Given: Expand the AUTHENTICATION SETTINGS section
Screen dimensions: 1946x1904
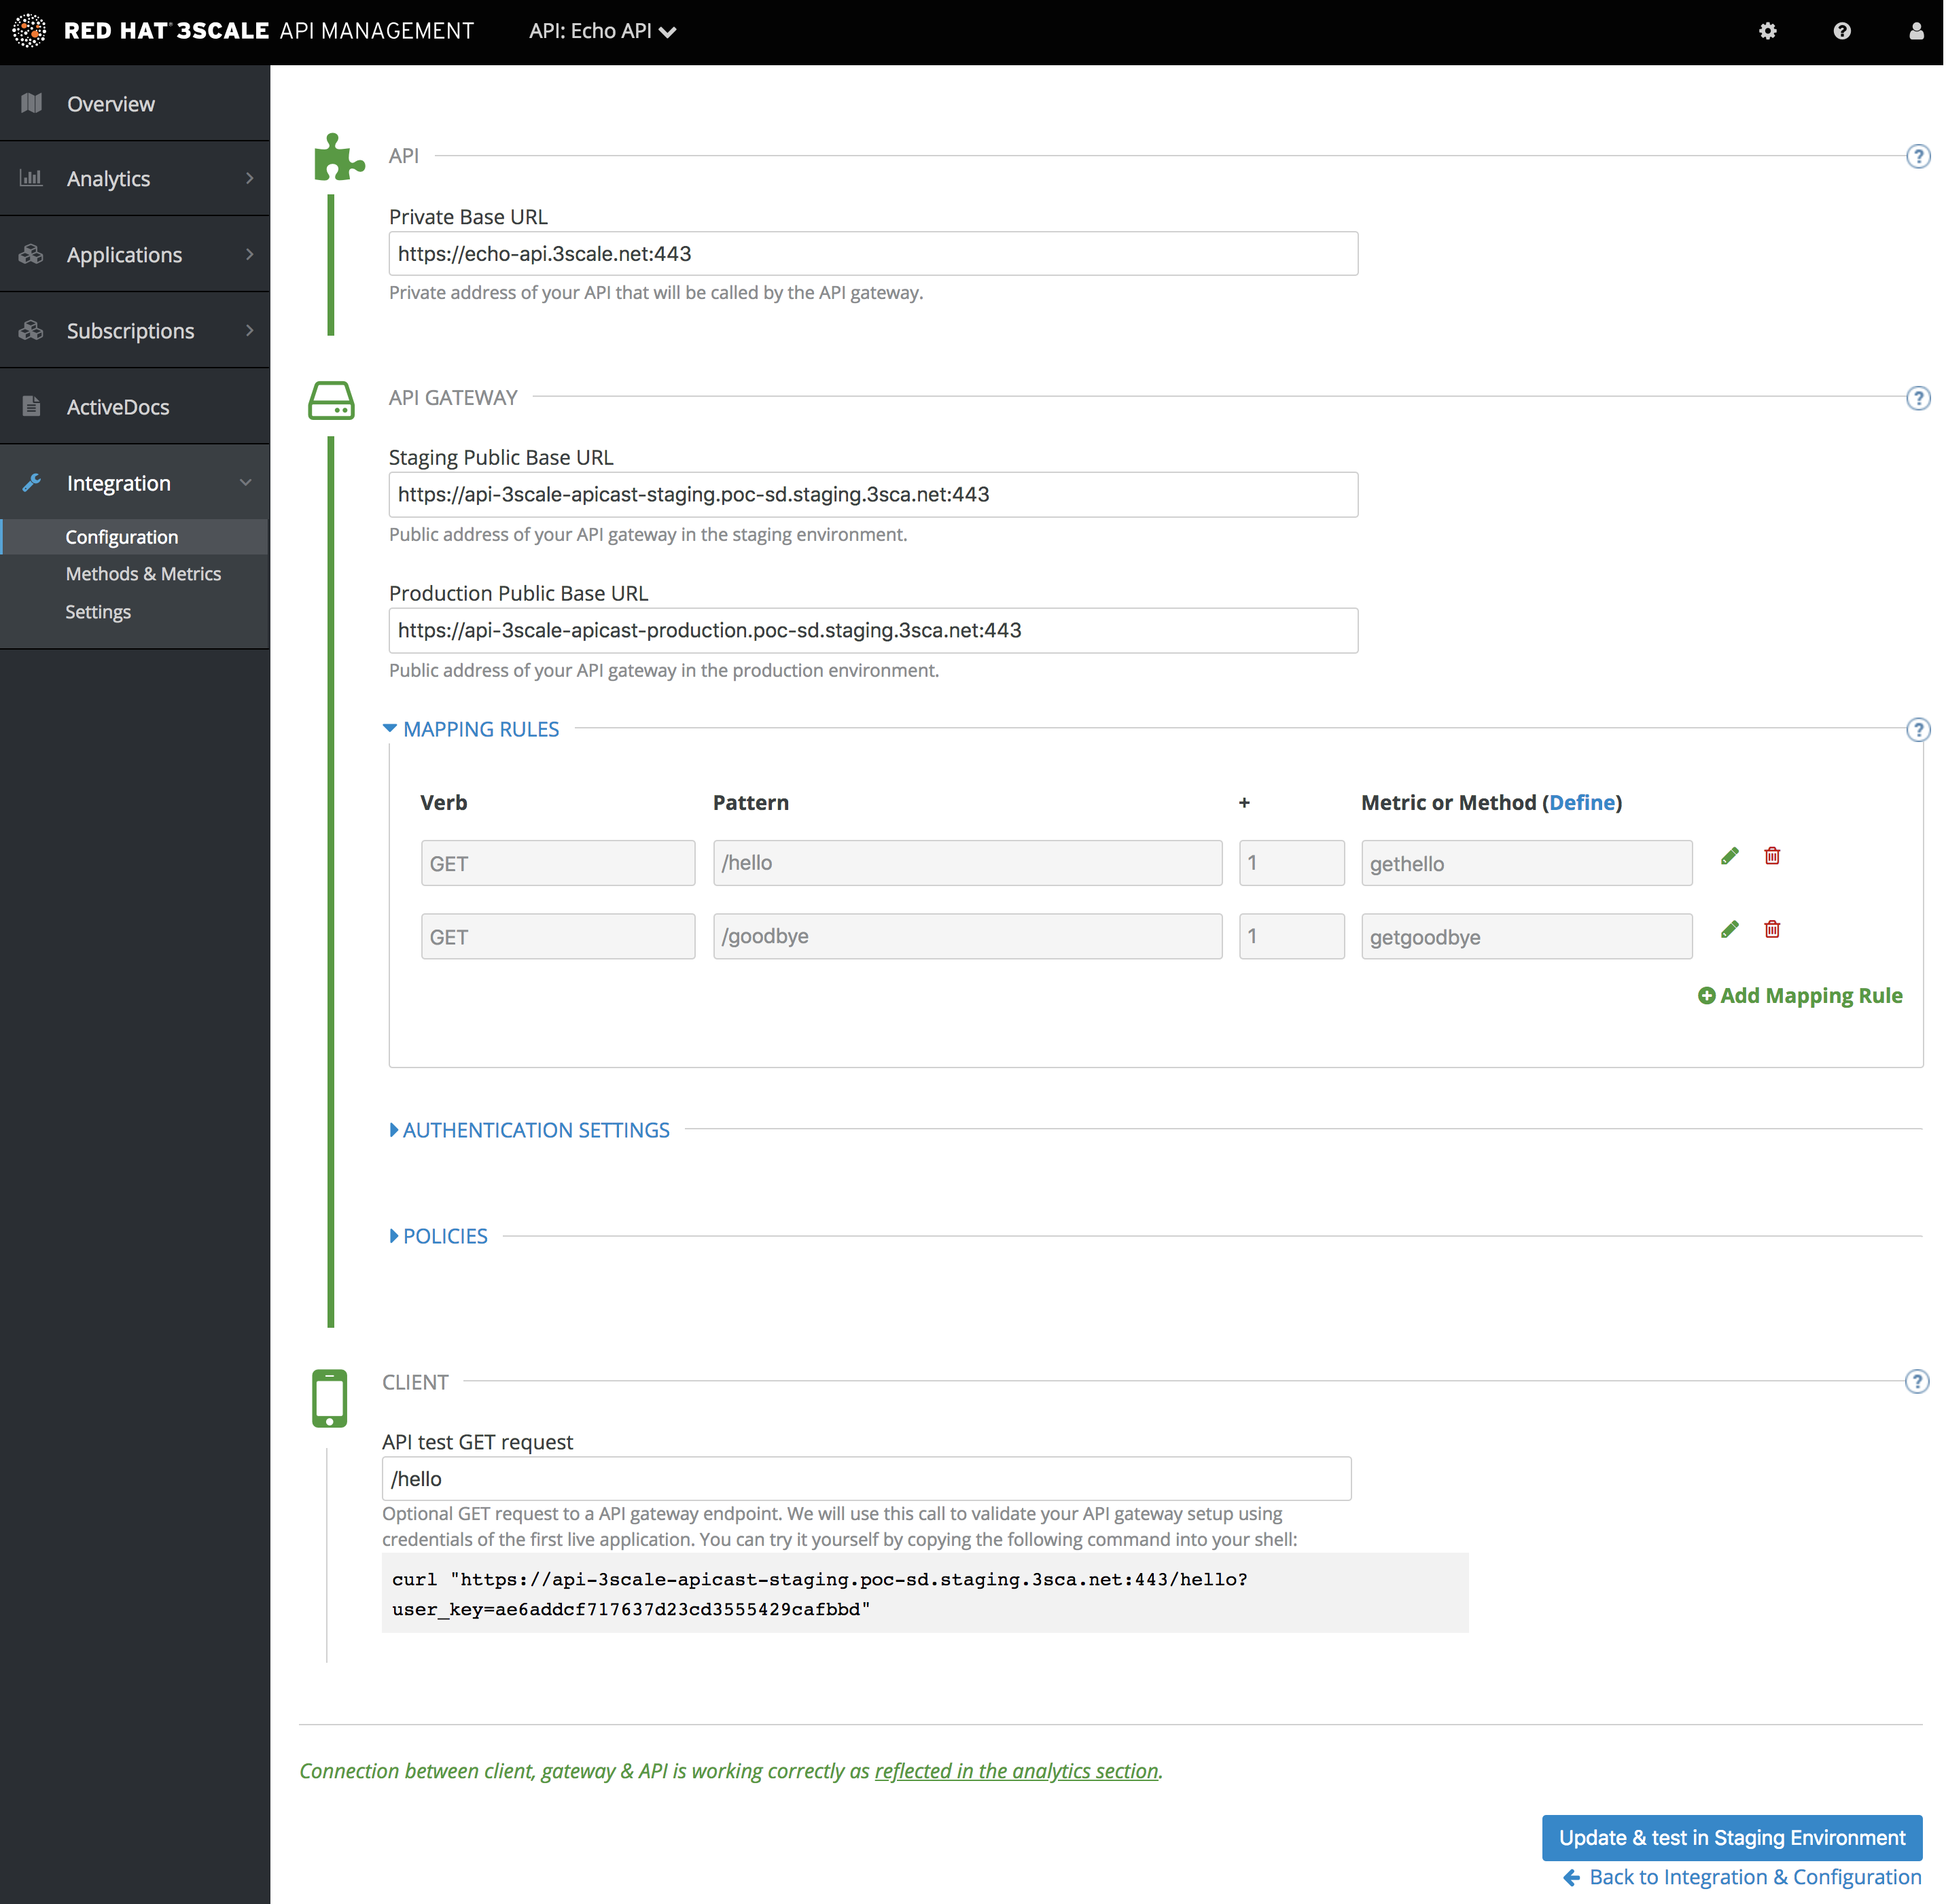Looking at the screenshot, I should (535, 1130).
